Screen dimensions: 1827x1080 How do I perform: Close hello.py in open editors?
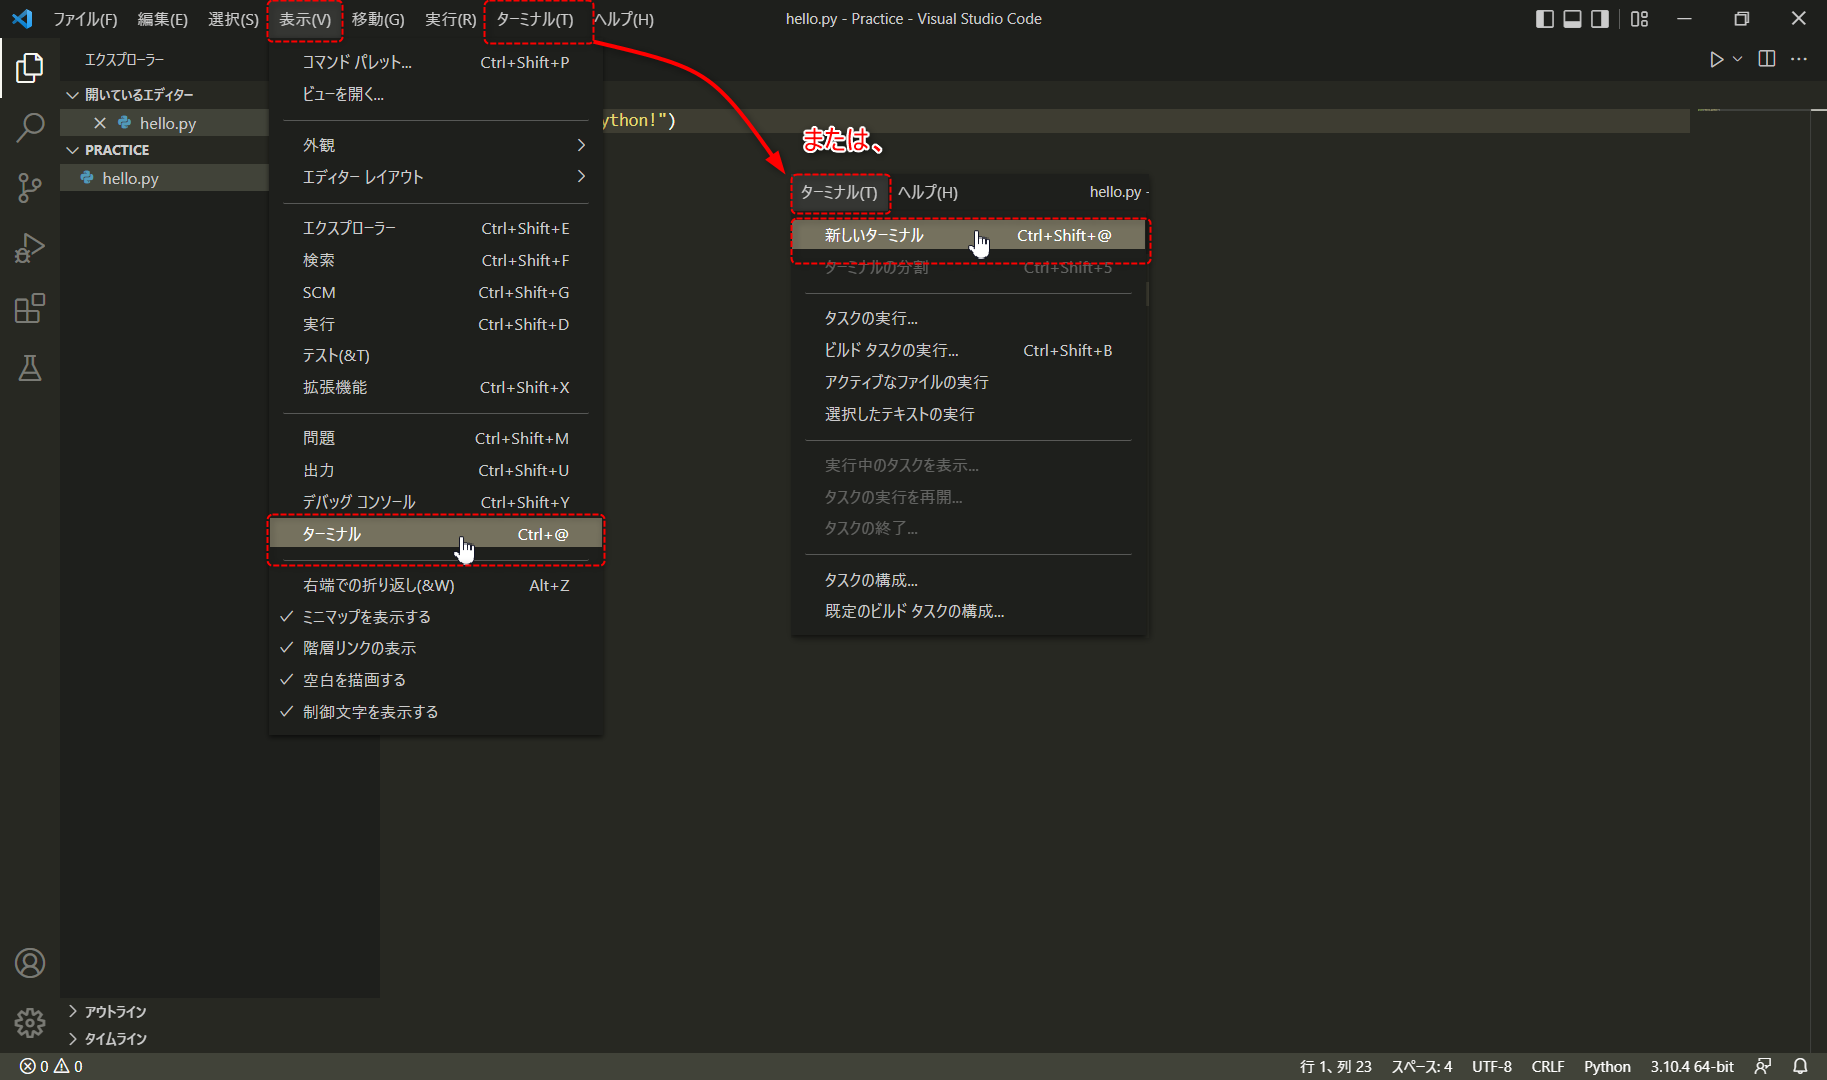coord(99,123)
